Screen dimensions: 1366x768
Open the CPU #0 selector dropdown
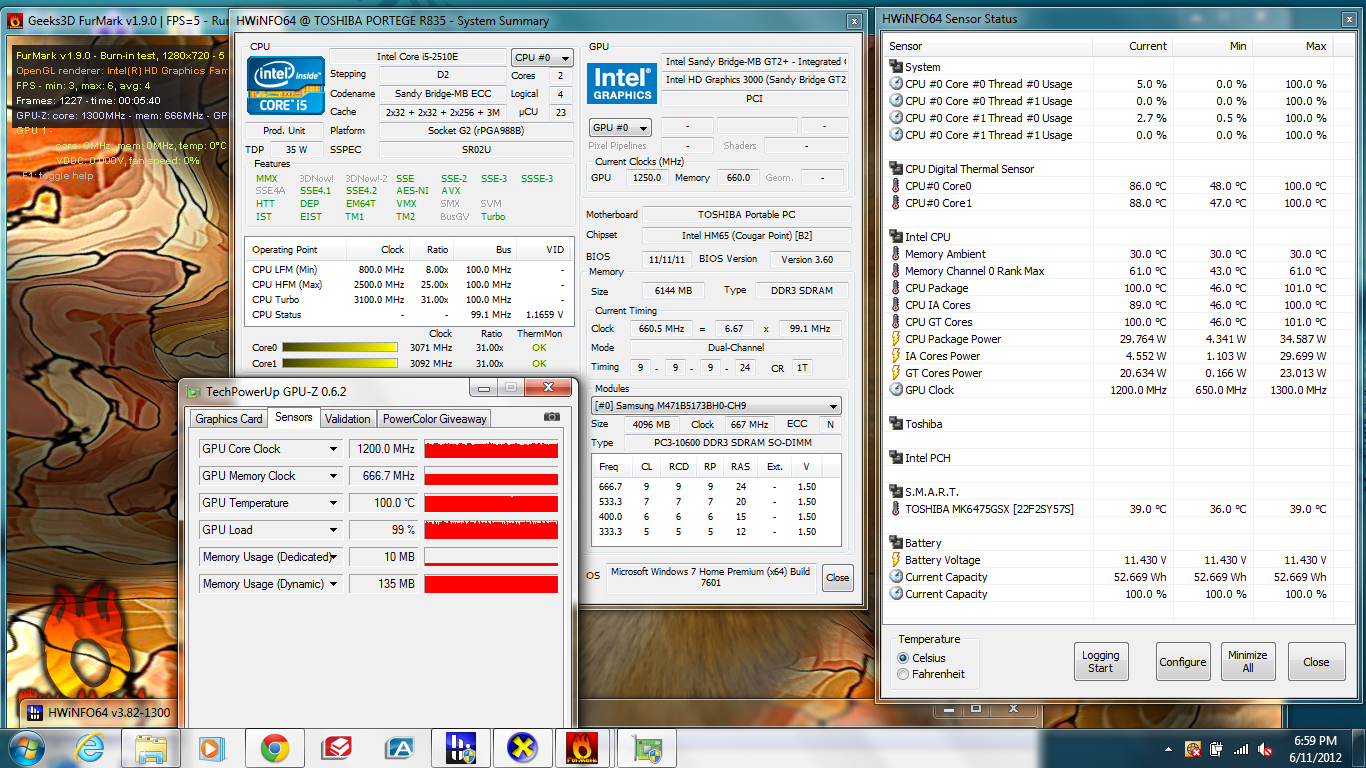542,58
